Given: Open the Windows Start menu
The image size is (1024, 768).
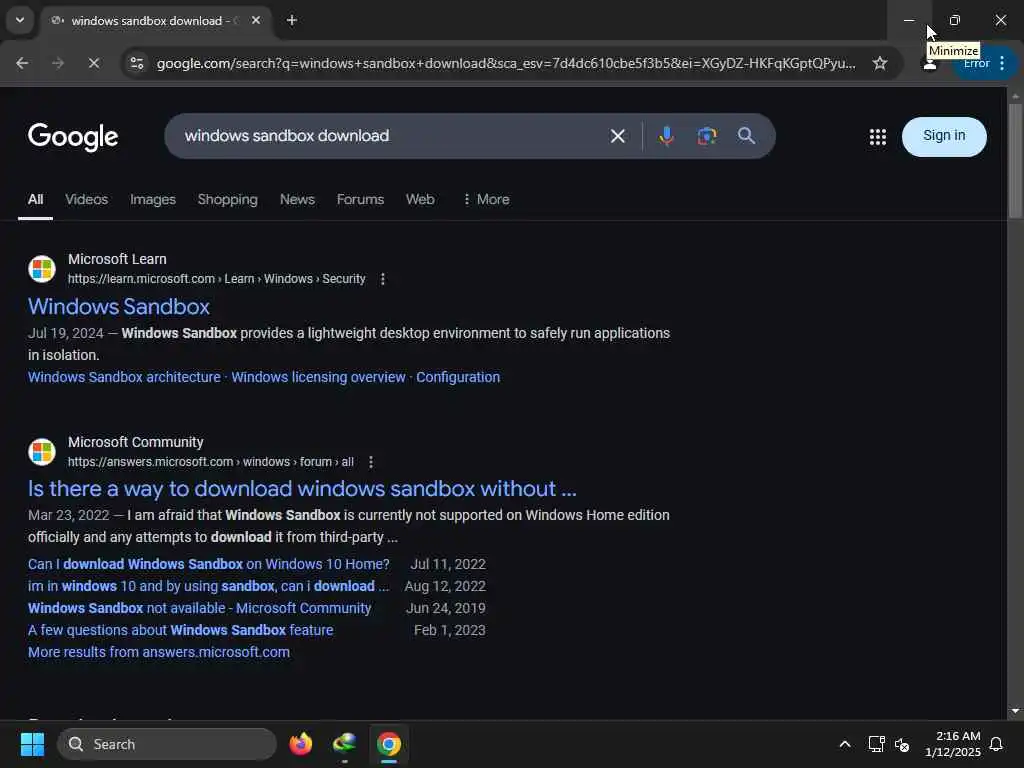Looking at the screenshot, I should click(32, 744).
